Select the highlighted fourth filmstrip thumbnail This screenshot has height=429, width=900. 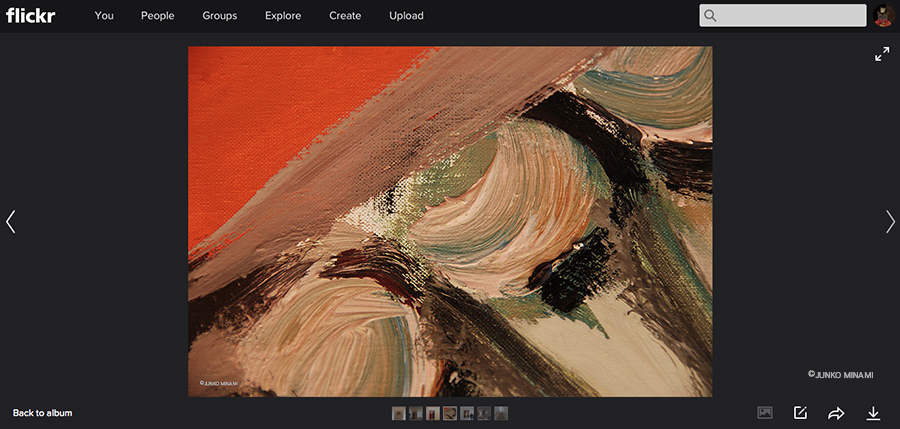[450, 413]
